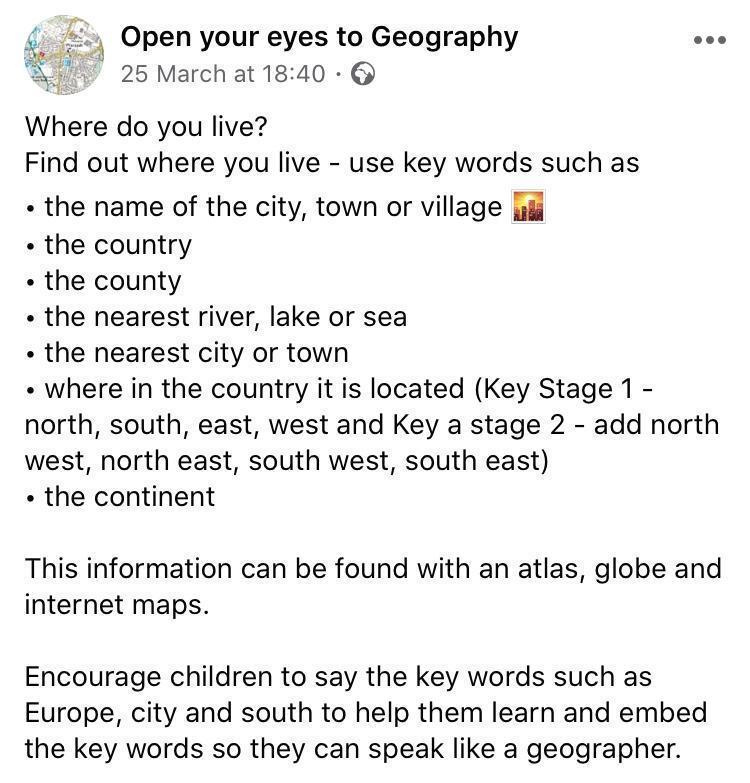Click the 'internet maps.' text
The height and width of the screenshot is (783, 750).
click(x=117, y=605)
